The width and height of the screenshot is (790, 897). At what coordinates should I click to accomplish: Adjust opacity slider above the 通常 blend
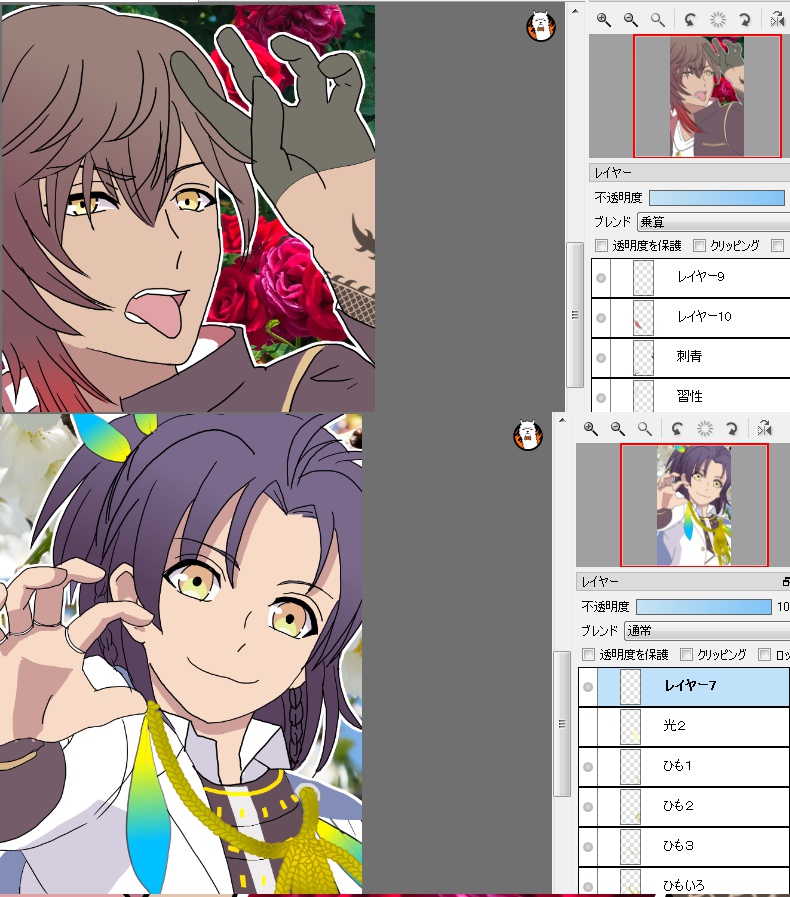click(704, 606)
